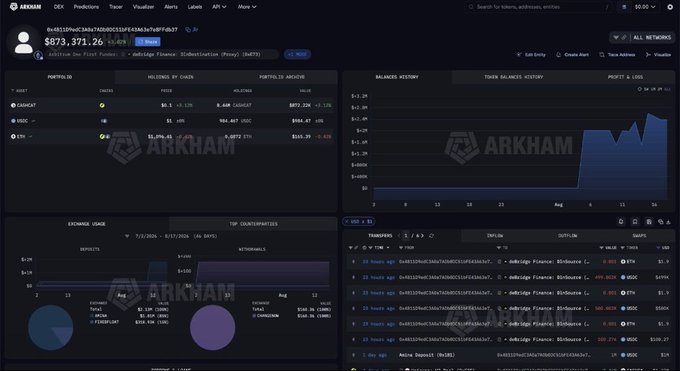Click the bell alert icon above transfers
The height and width of the screenshot is (371, 680).
[621, 222]
